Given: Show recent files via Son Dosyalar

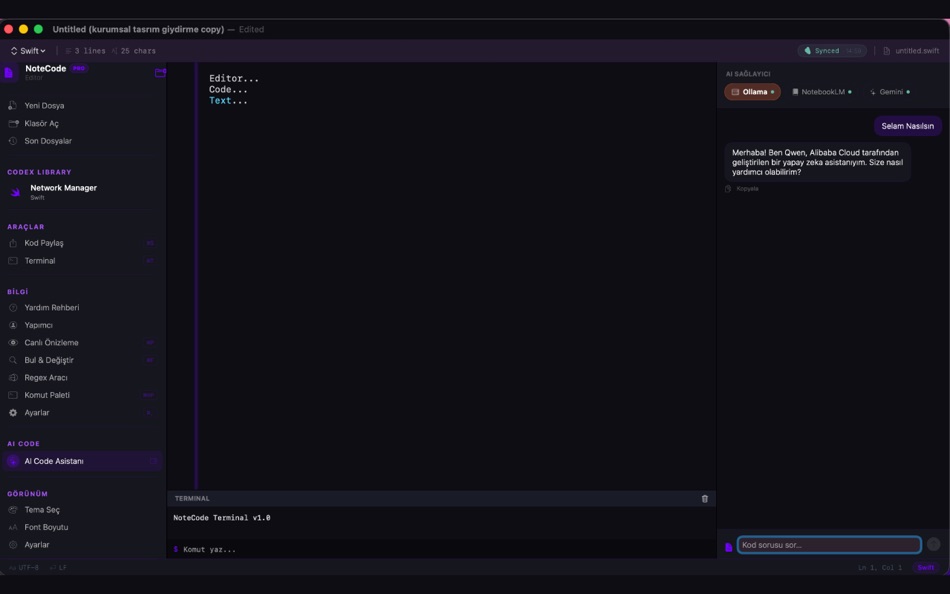Looking at the screenshot, I should (81, 141).
